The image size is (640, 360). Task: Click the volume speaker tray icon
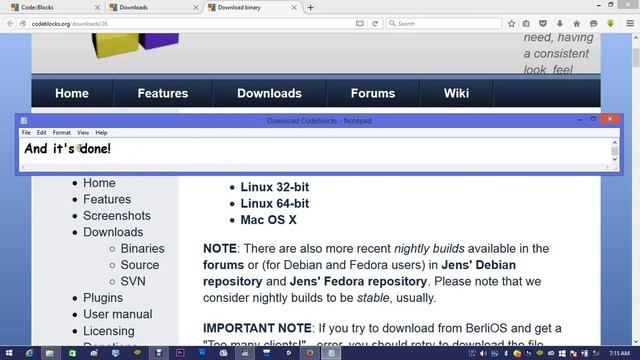[483, 353]
